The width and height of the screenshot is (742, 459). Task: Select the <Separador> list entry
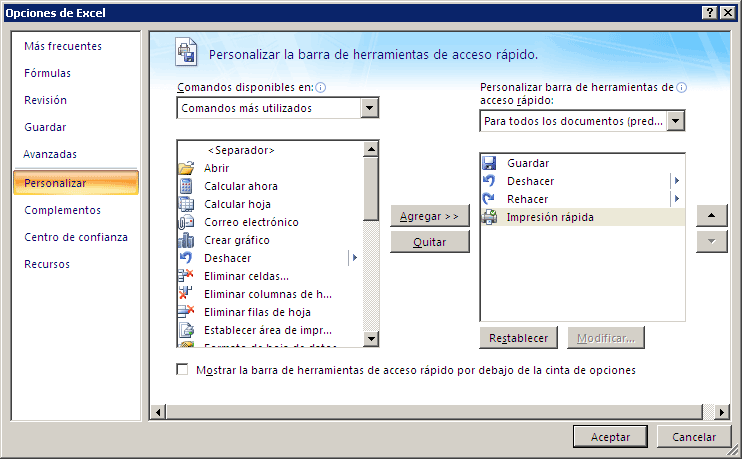[x=270, y=150]
